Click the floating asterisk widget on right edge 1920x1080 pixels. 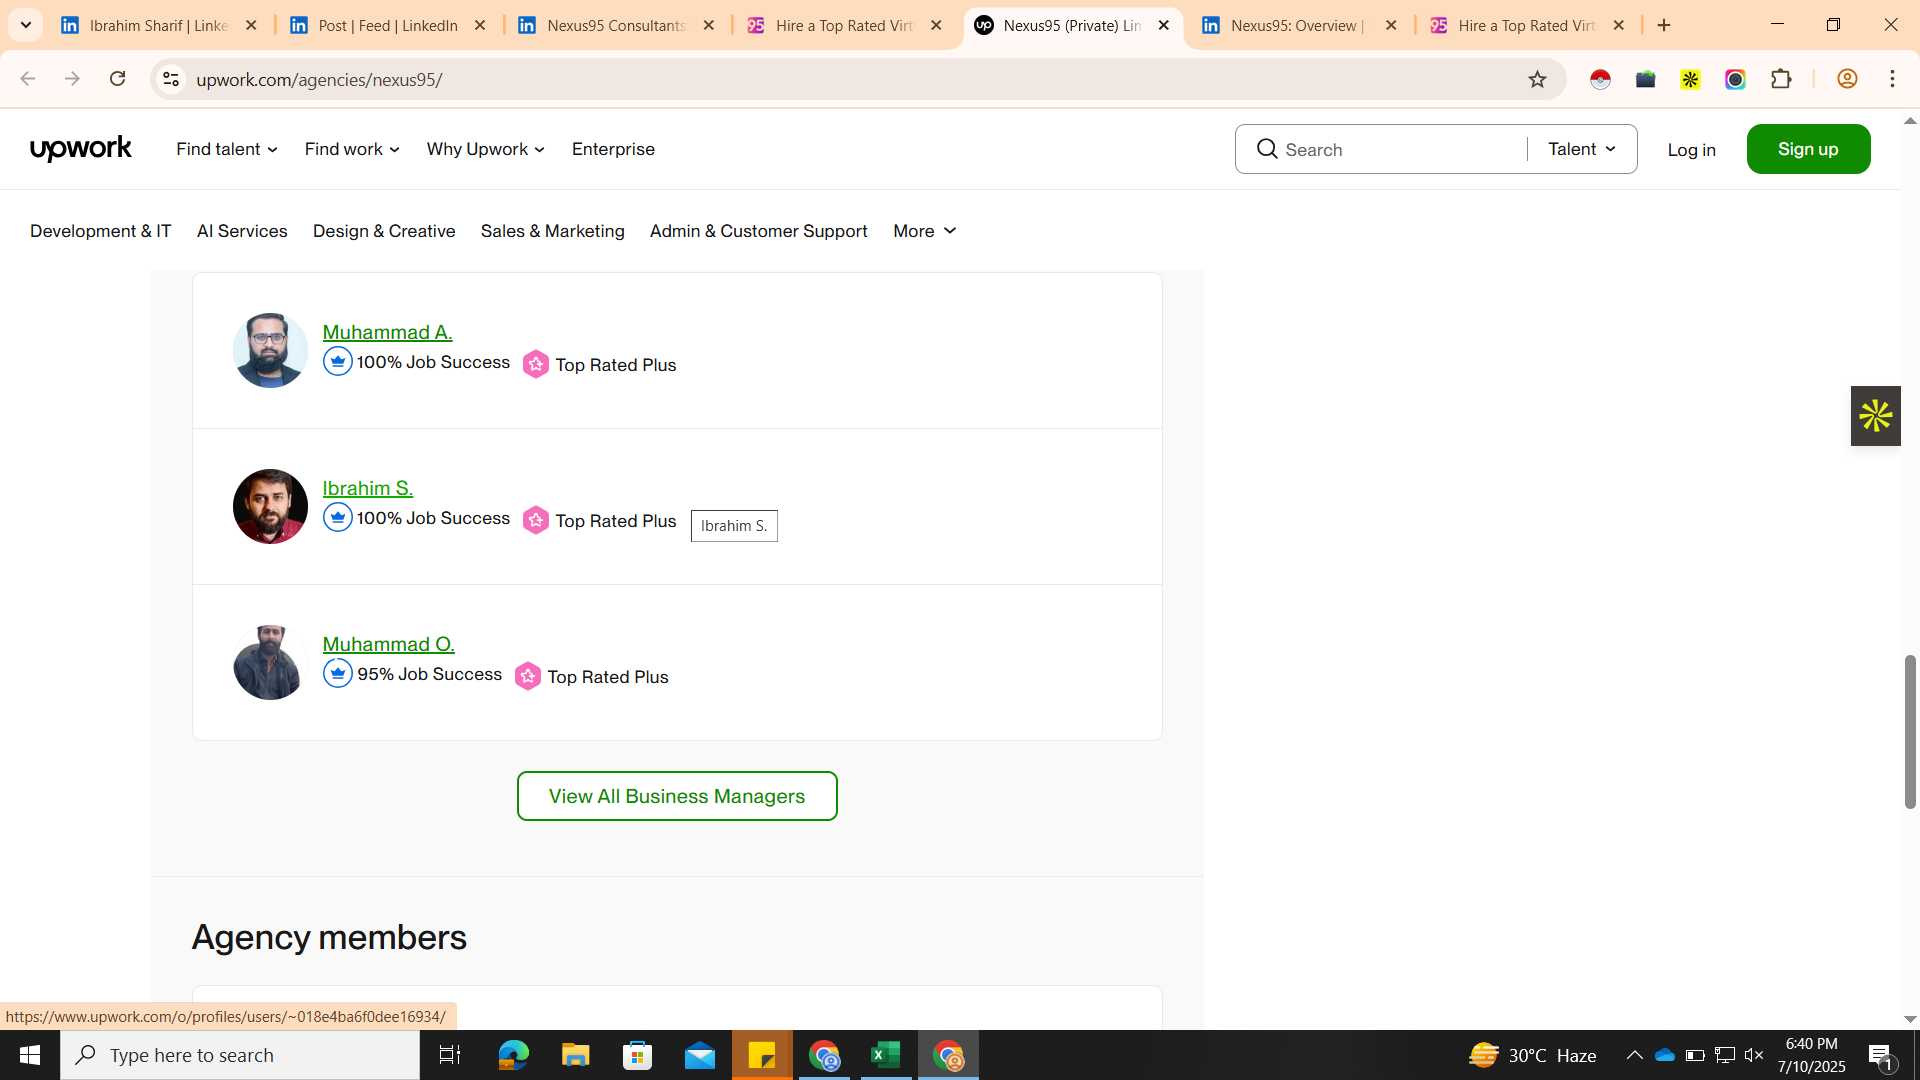point(1875,416)
